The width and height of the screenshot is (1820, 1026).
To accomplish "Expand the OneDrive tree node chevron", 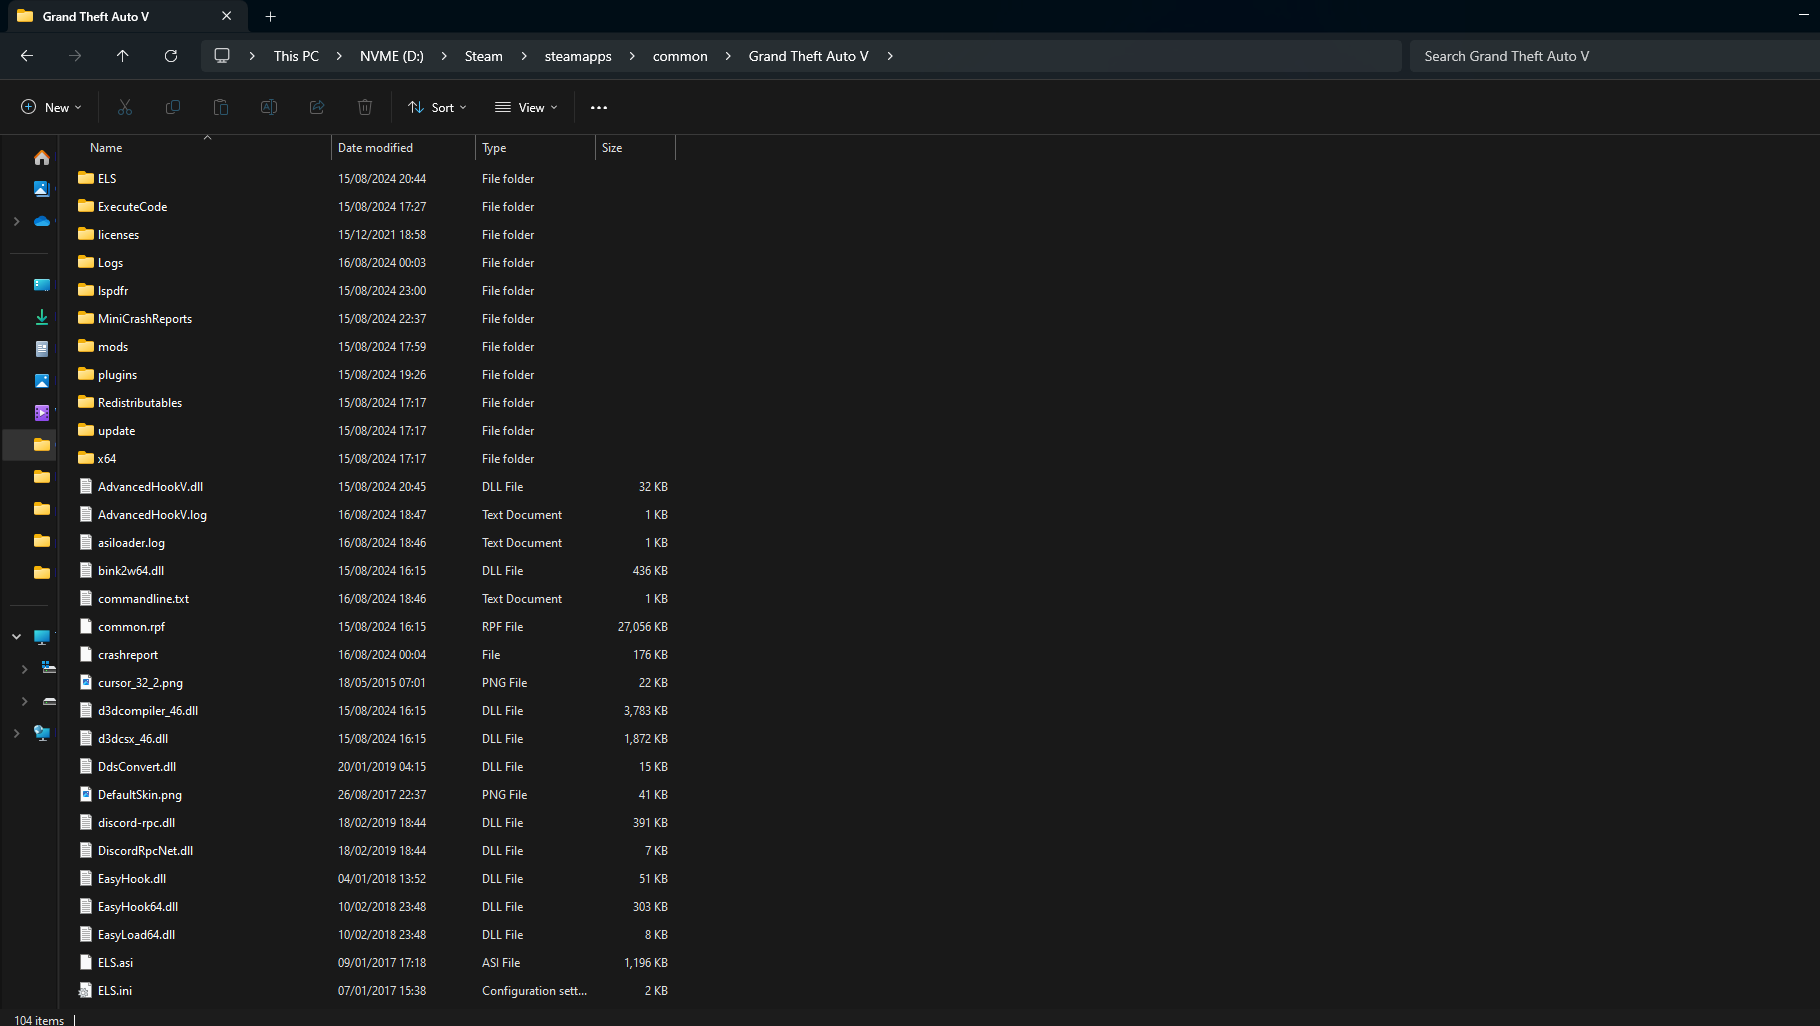I will (16, 221).
